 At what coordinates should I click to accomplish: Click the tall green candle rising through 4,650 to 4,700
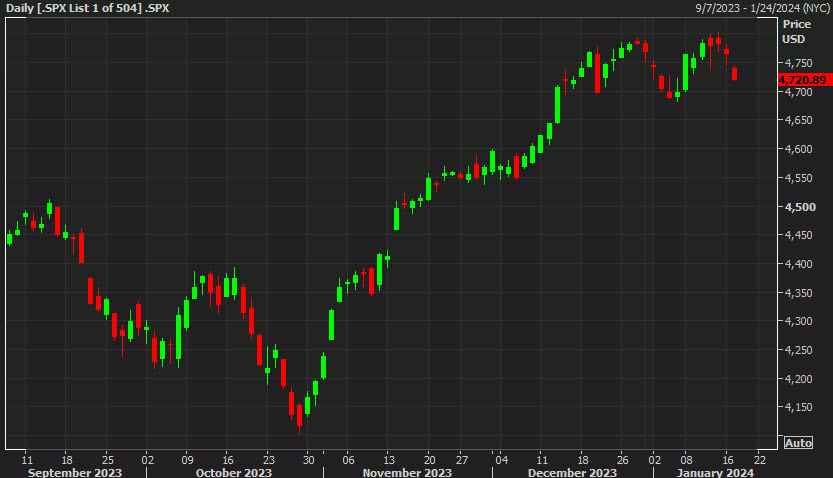coord(558,105)
